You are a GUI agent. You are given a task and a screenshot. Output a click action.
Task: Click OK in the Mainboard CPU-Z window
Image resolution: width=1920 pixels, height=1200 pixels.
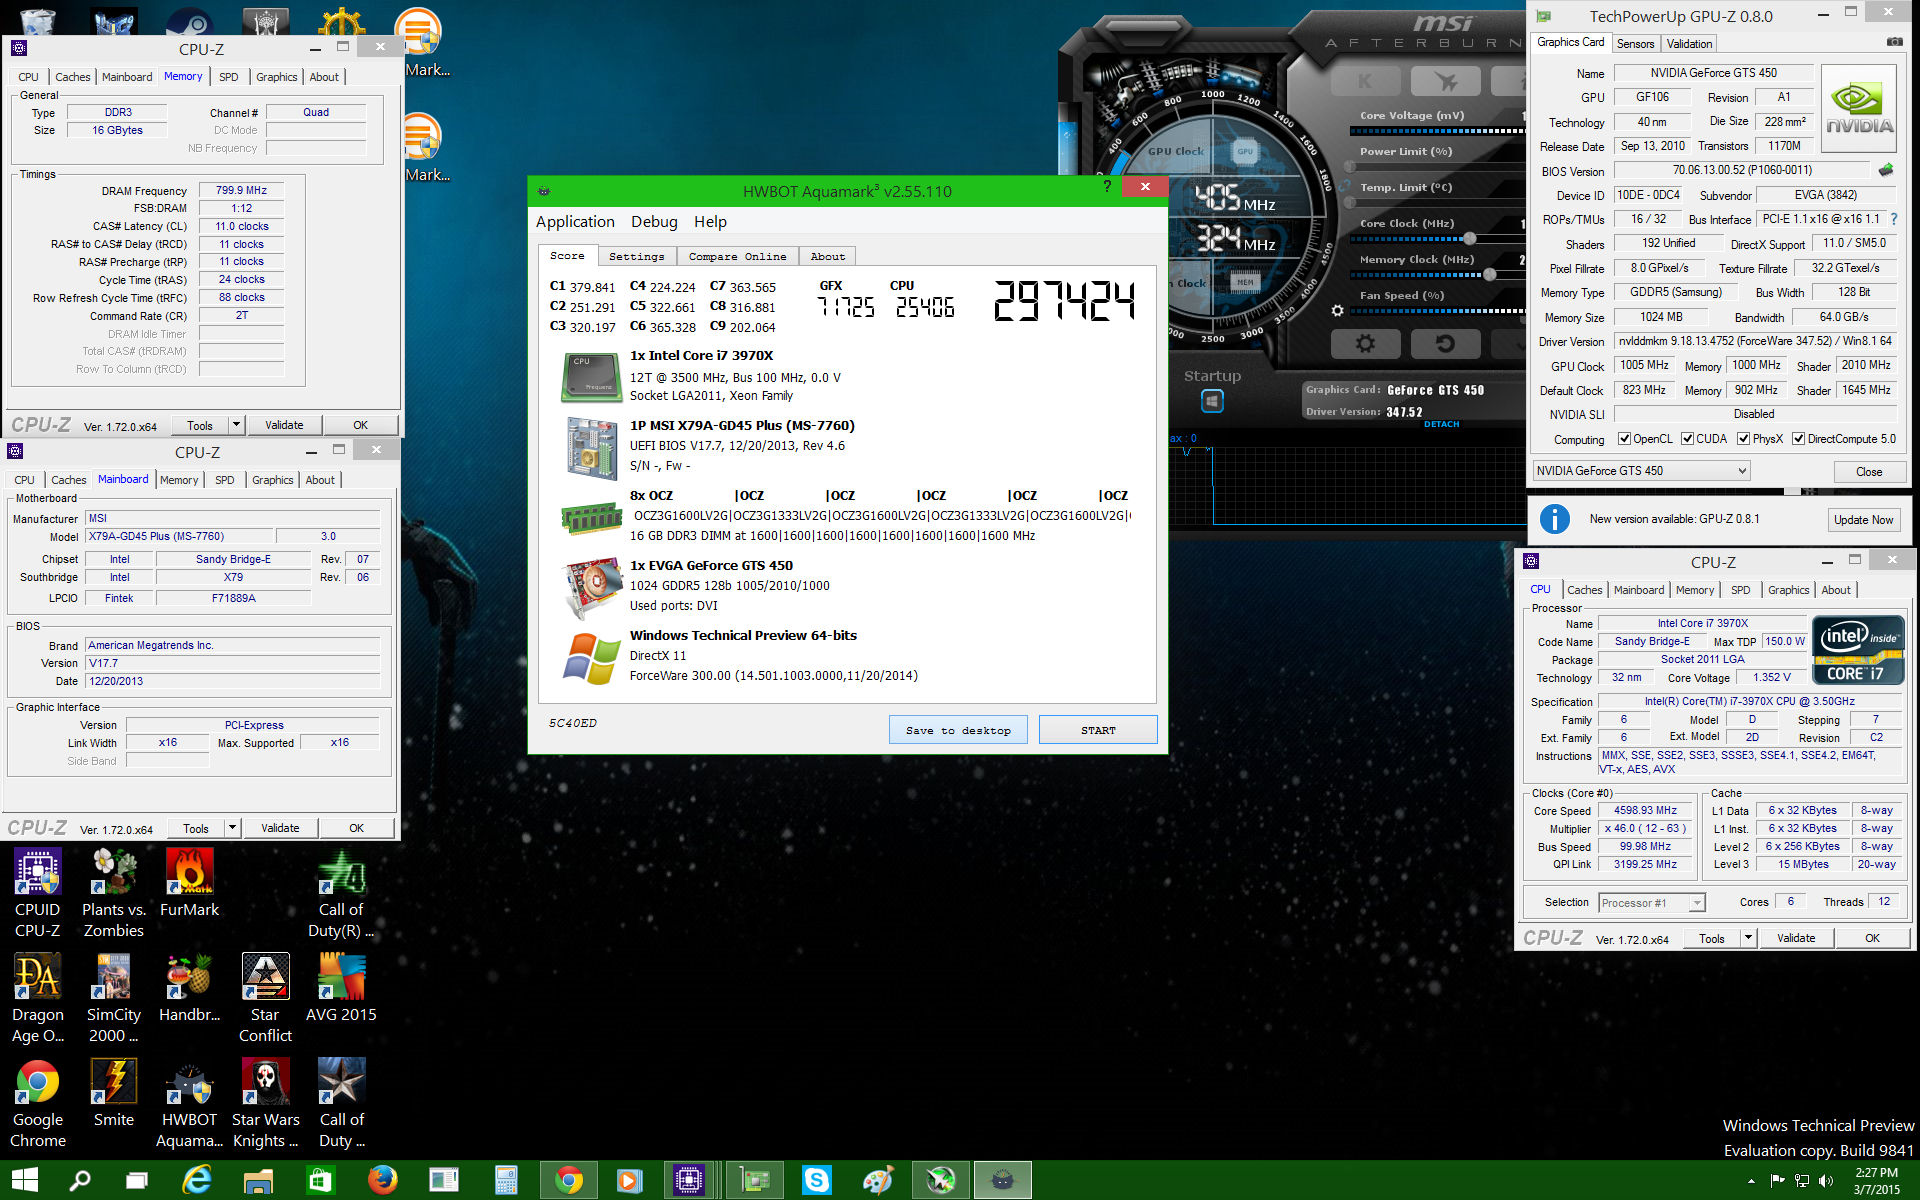tap(356, 828)
